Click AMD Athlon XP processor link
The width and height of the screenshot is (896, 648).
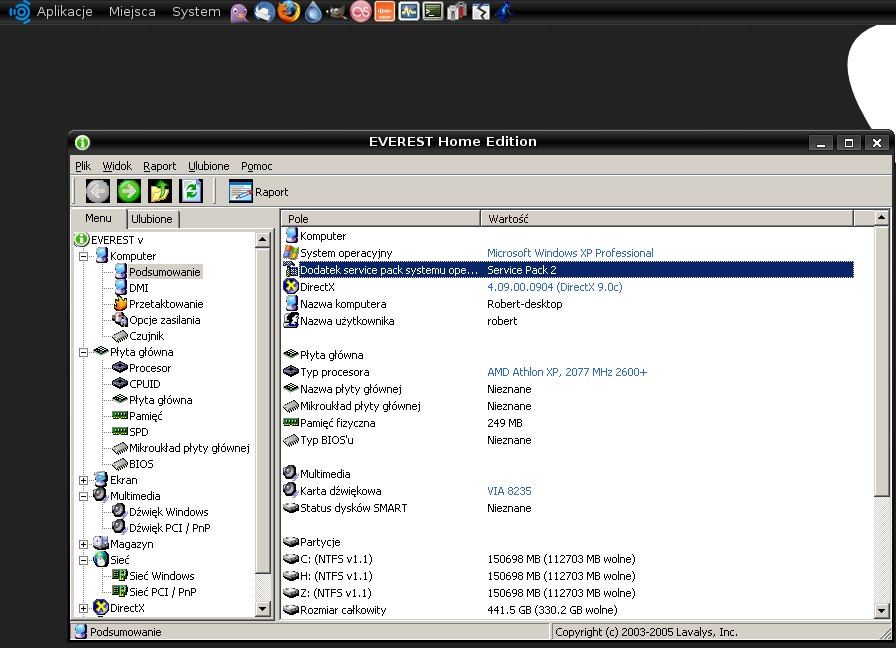pos(567,372)
